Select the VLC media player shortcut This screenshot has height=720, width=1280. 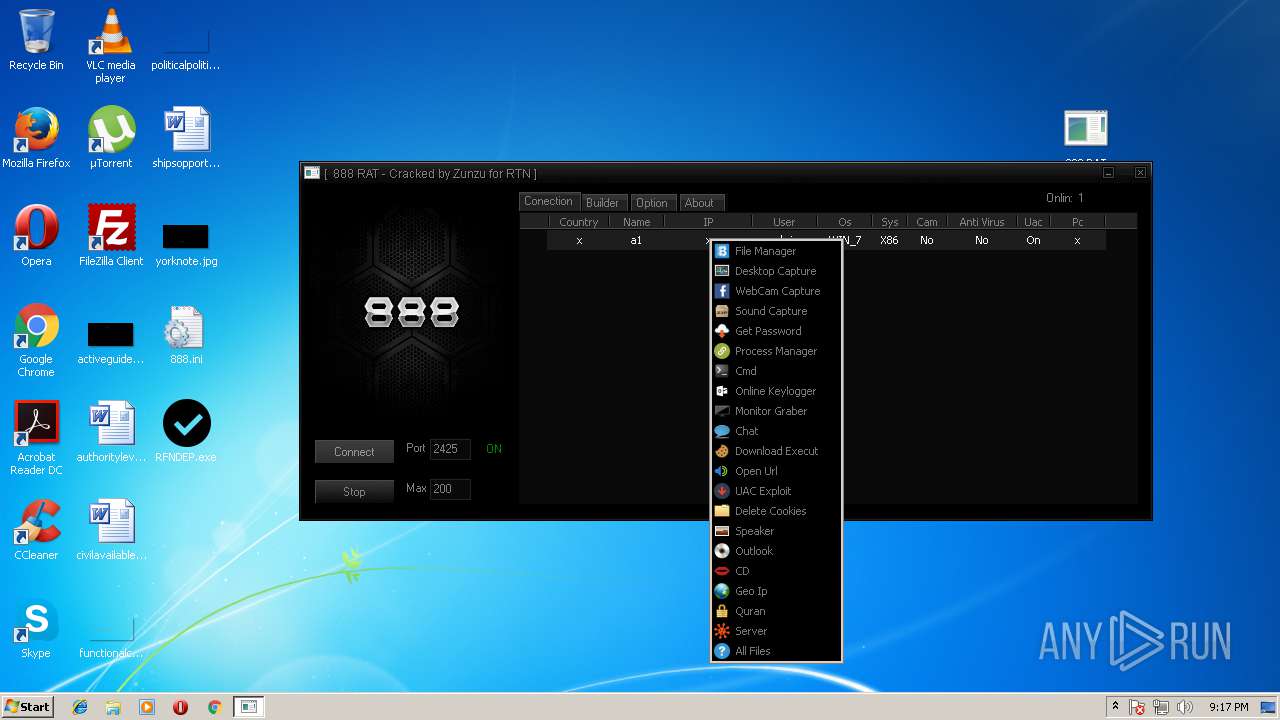[x=110, y=46]
